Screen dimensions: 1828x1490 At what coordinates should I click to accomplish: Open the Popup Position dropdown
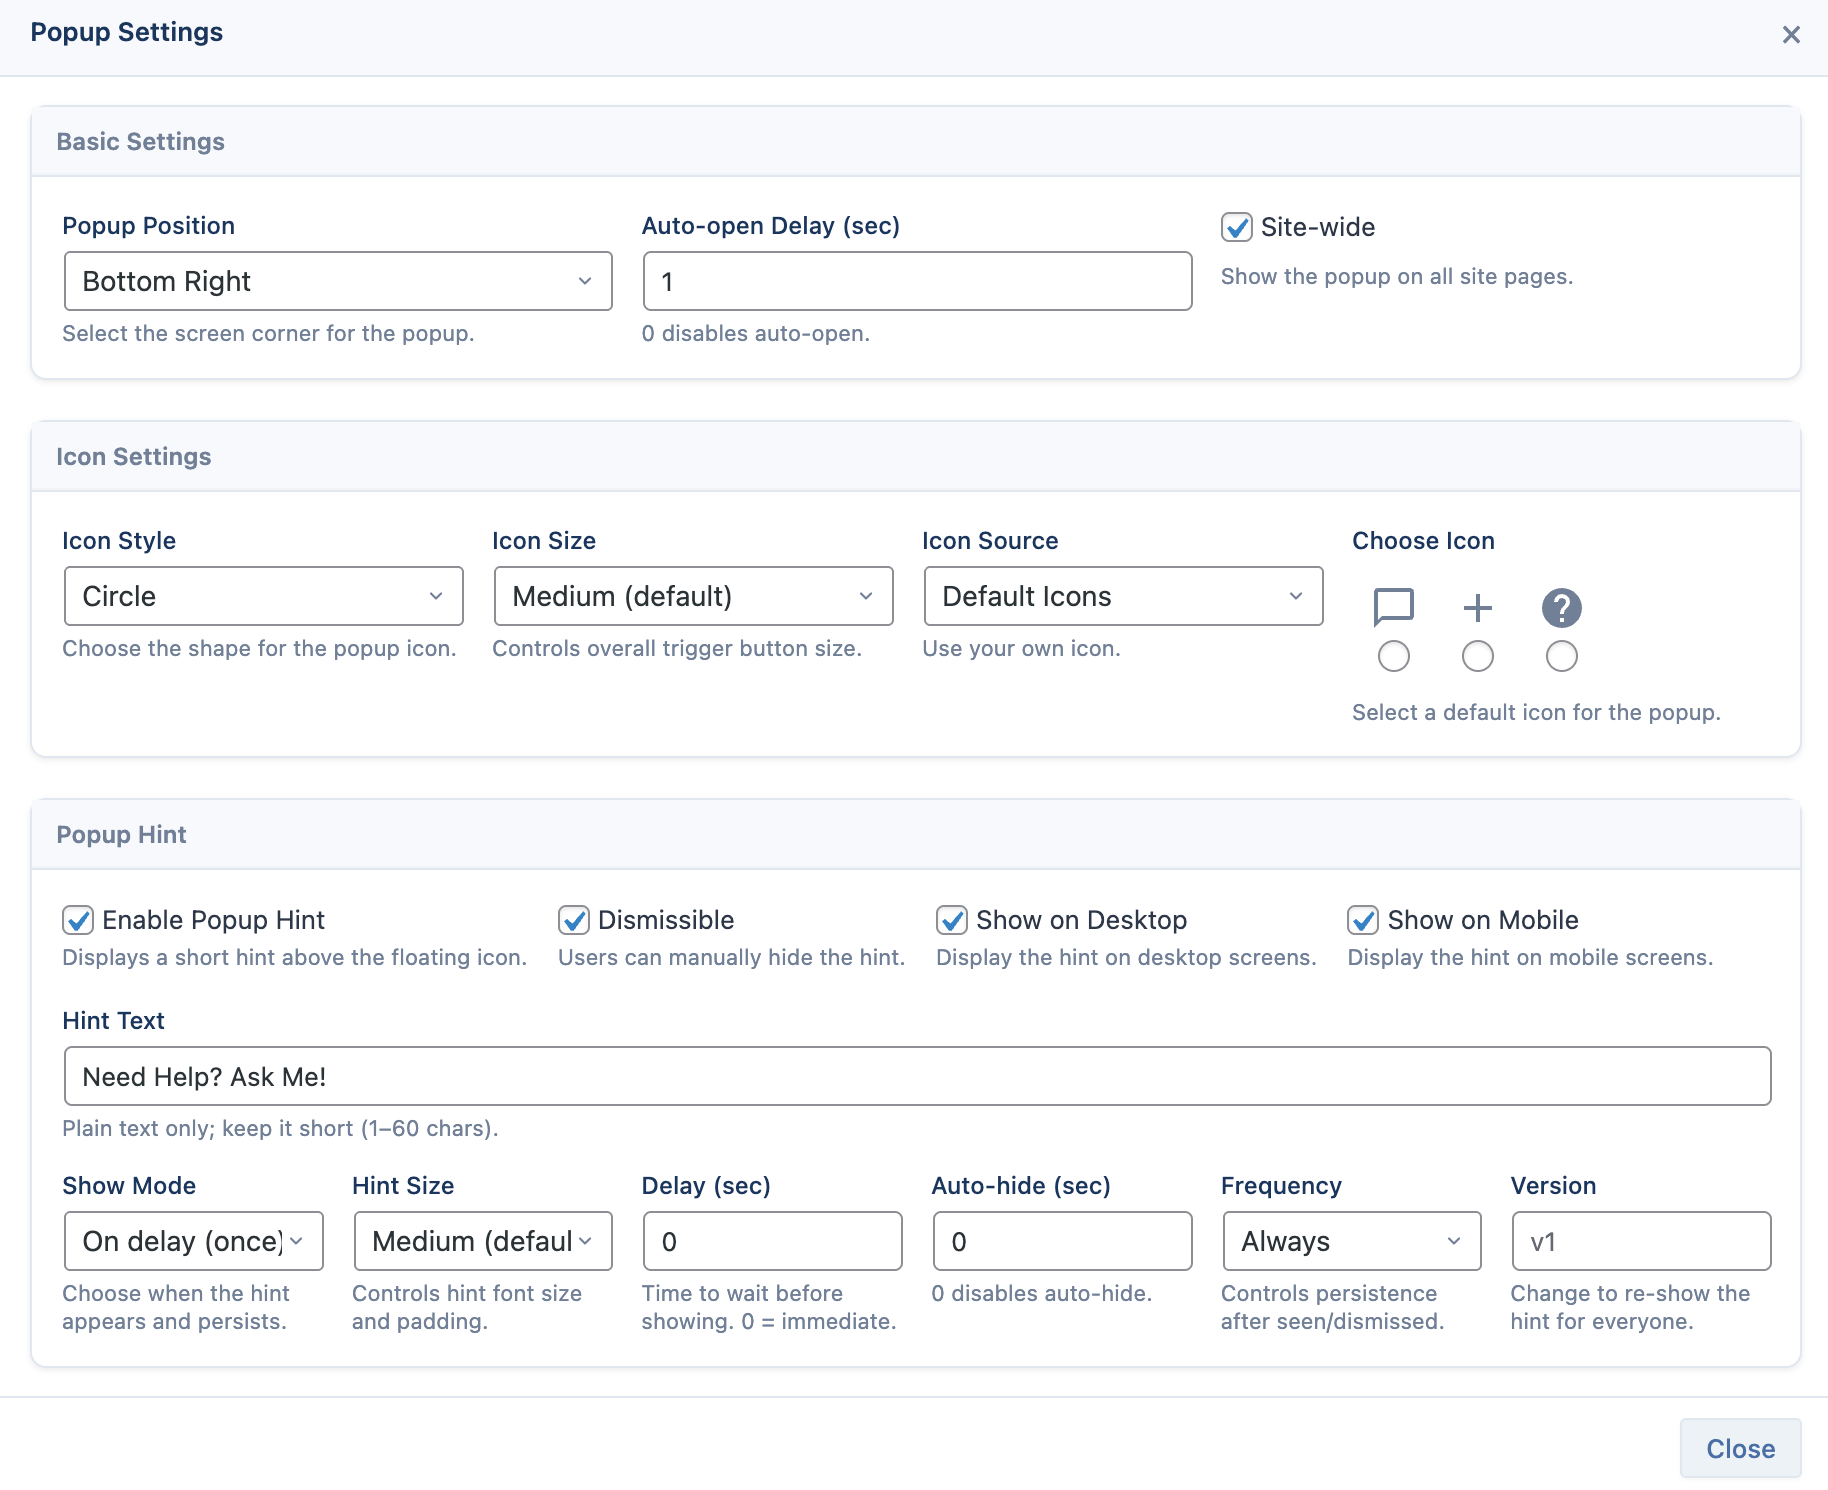tap(338, 281)
